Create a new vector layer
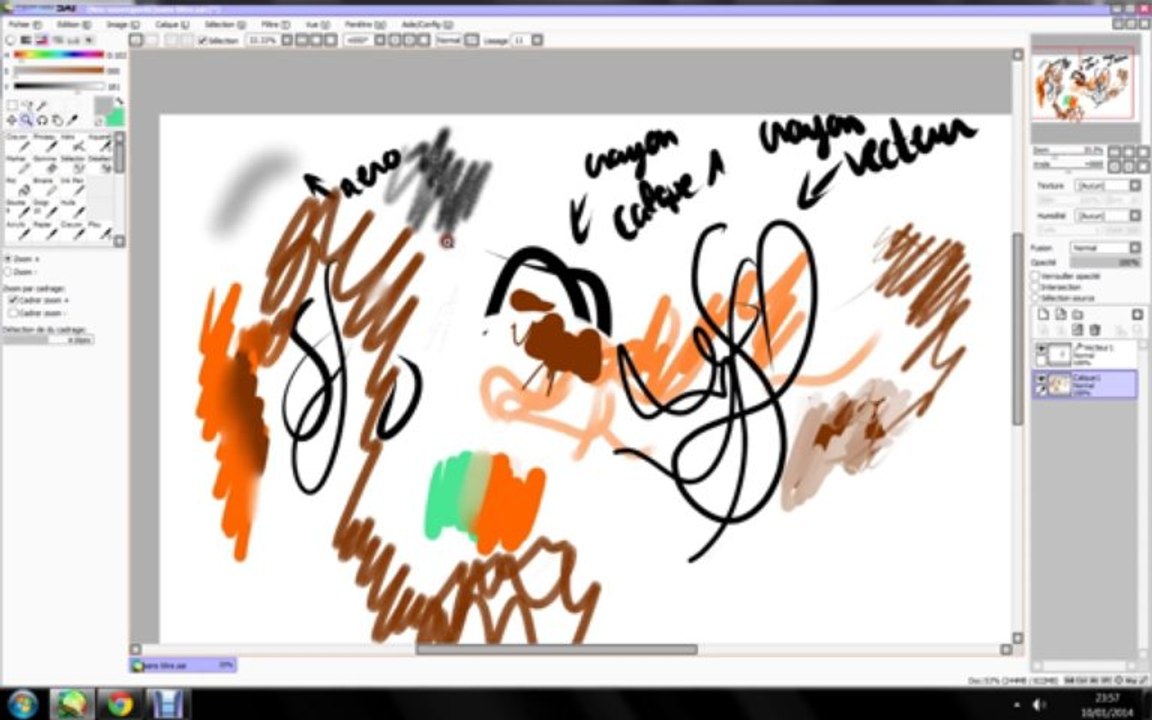This screenshot has height=720, width=1152. [x=1060, y=314]
